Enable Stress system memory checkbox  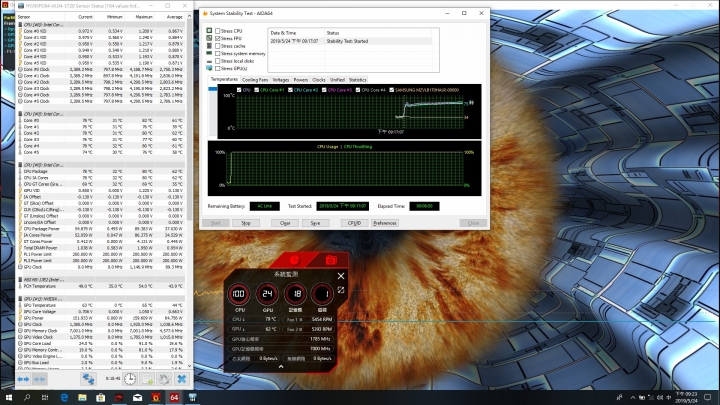click(x=218, y=53)
